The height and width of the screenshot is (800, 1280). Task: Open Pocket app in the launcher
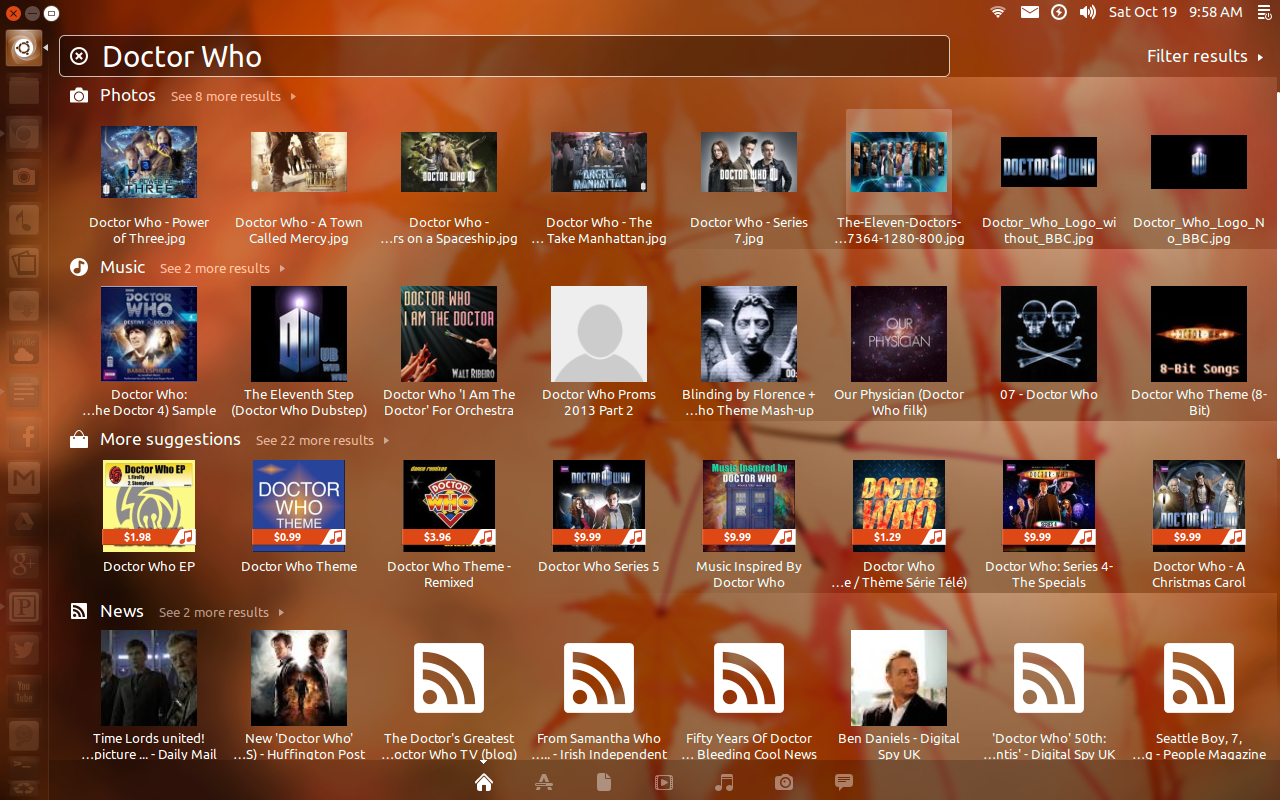[24, 606]
